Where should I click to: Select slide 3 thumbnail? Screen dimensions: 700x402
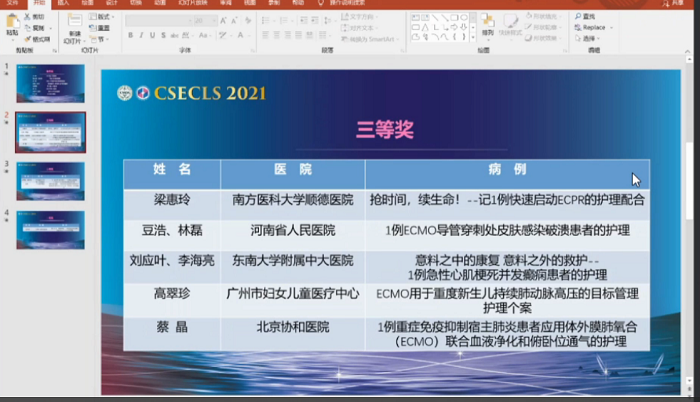coord(50,180)
